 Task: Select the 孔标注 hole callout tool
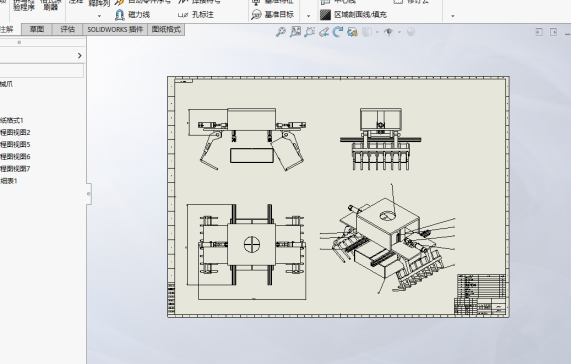tap(196, 15)
